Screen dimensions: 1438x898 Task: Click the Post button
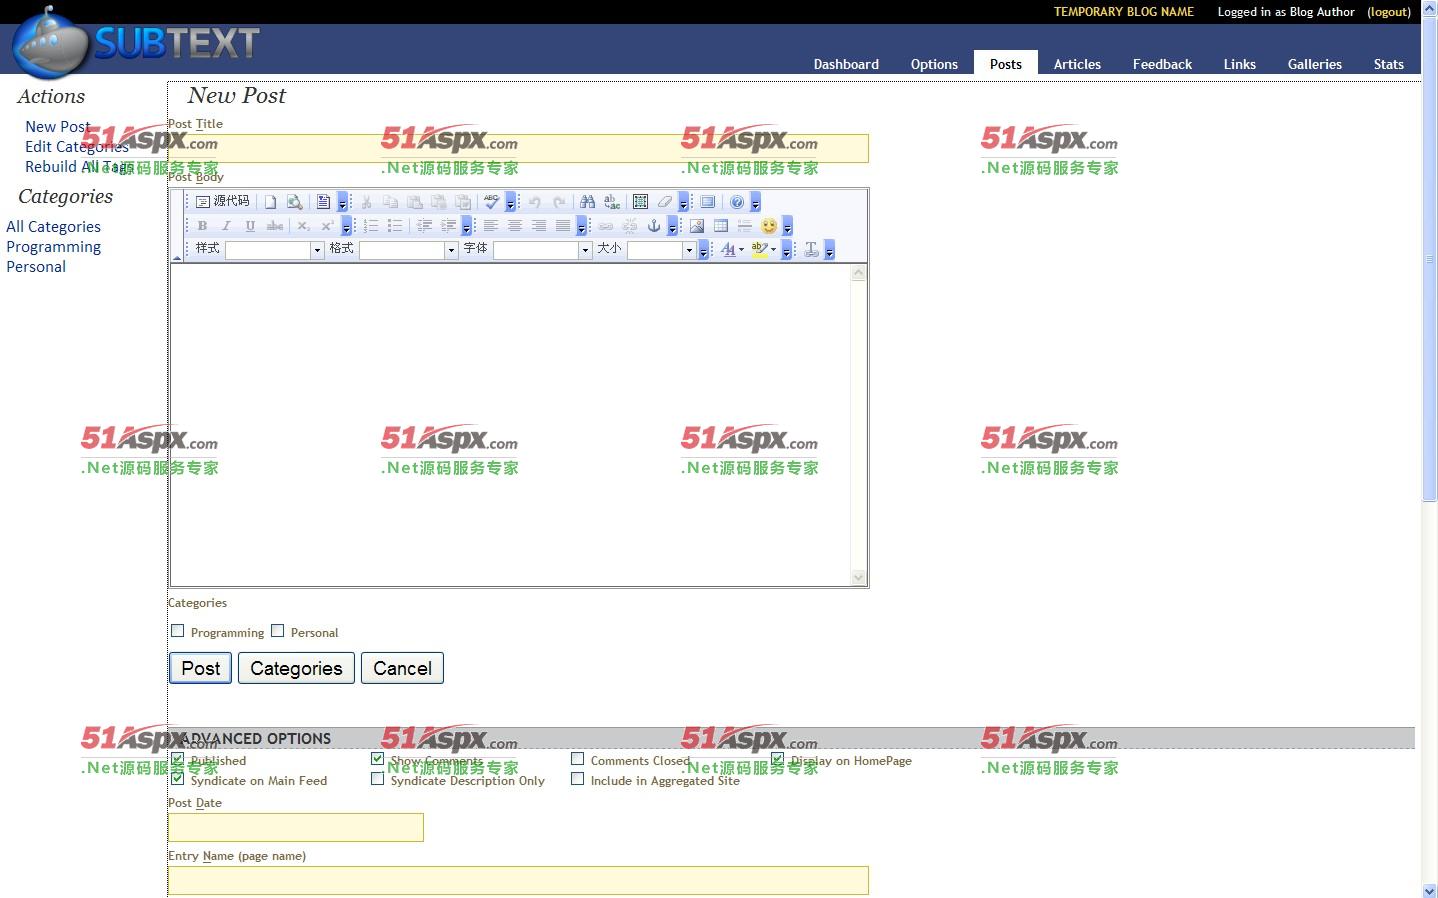[200, 668]
